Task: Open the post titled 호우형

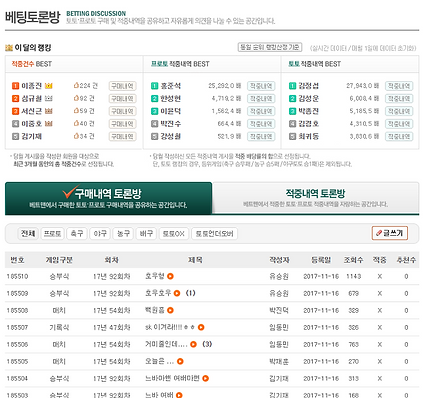Action: coord(155,276)
